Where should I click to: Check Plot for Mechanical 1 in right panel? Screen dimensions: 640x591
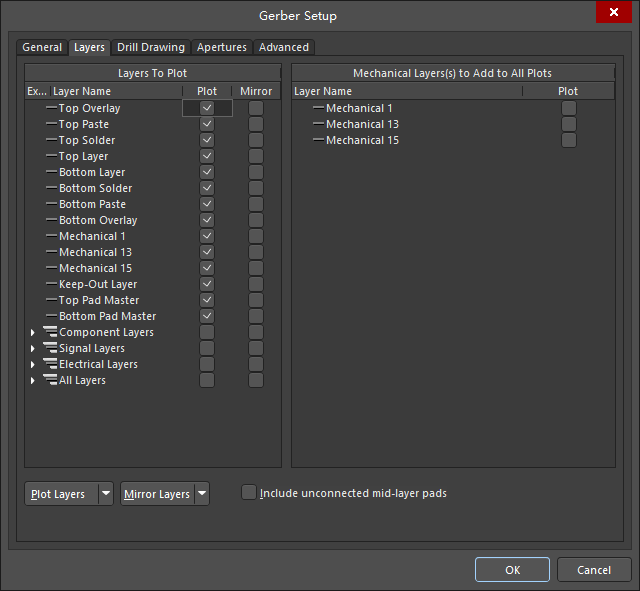569,108
